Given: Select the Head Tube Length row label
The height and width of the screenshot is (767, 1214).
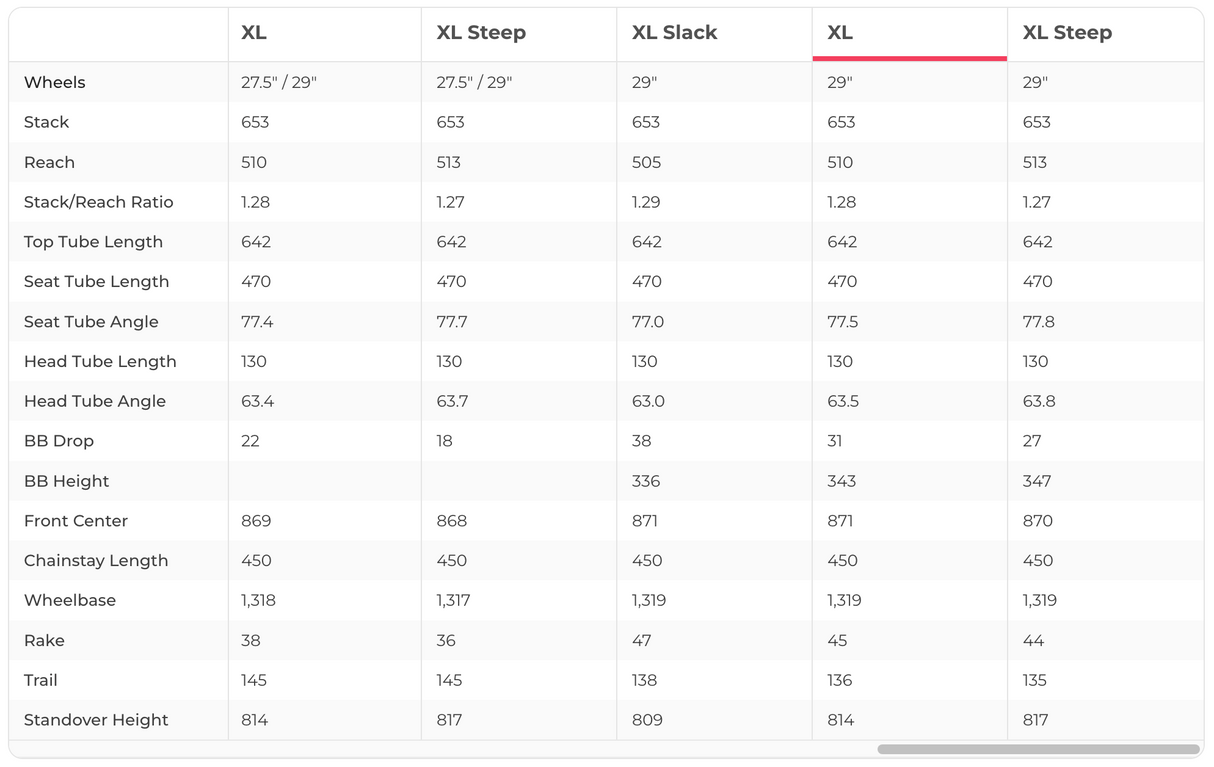Looking at the screenshot, I should tap(100, 362).
